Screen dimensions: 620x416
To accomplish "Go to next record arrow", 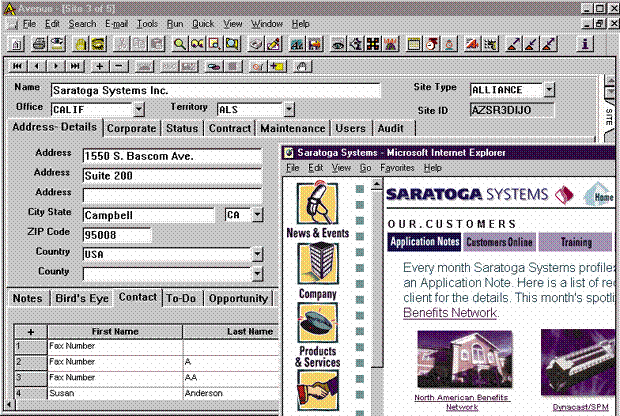I will coord(56,66).
